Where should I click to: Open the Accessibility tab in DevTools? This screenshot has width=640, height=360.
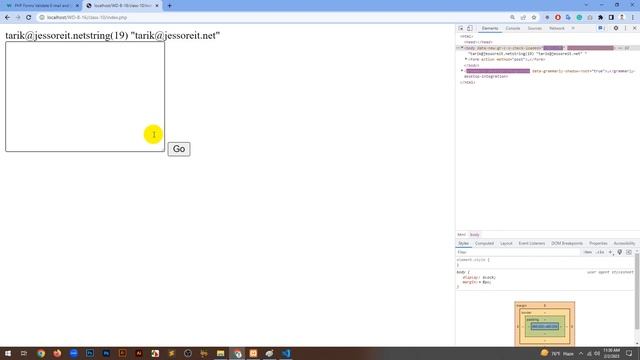click(624, 243)
